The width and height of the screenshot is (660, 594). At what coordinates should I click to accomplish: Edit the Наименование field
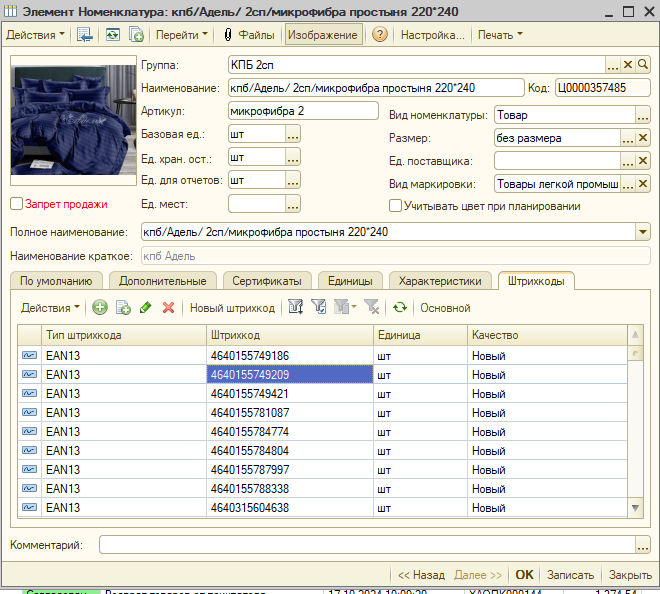376,88
